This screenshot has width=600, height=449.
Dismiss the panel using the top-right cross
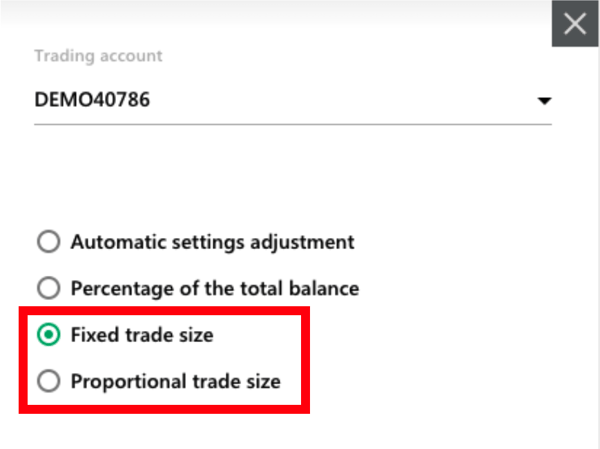click(x=575, y=24)
